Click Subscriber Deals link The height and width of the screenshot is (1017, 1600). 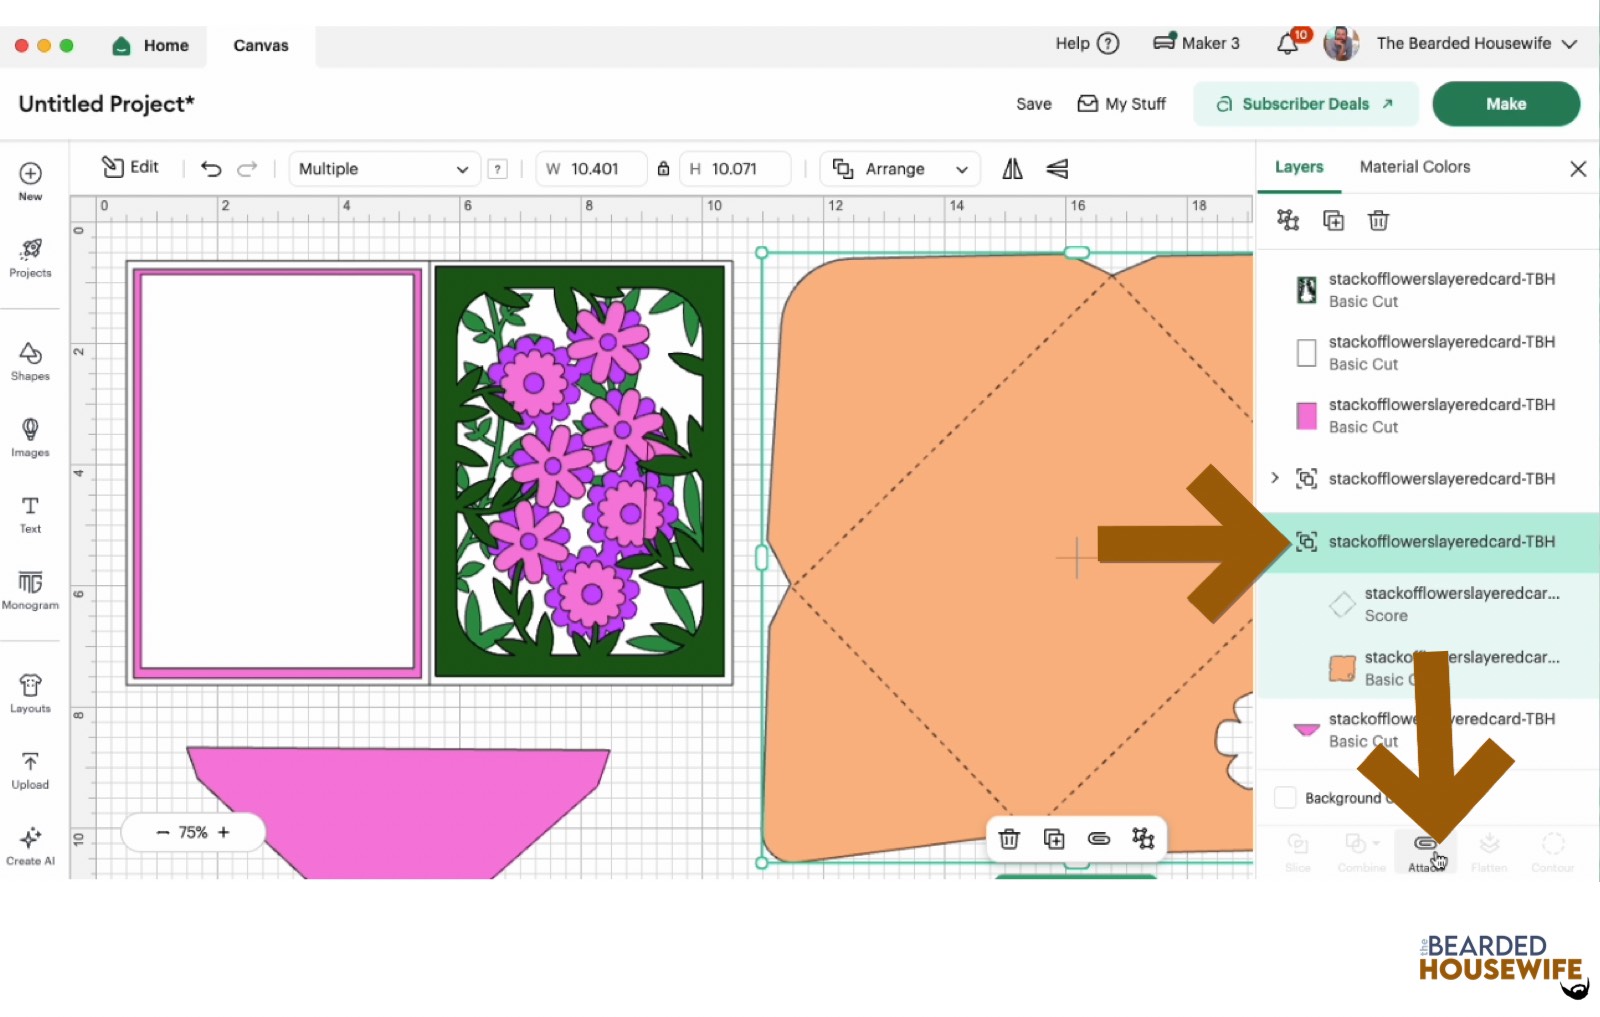(x=1305, y=104)
